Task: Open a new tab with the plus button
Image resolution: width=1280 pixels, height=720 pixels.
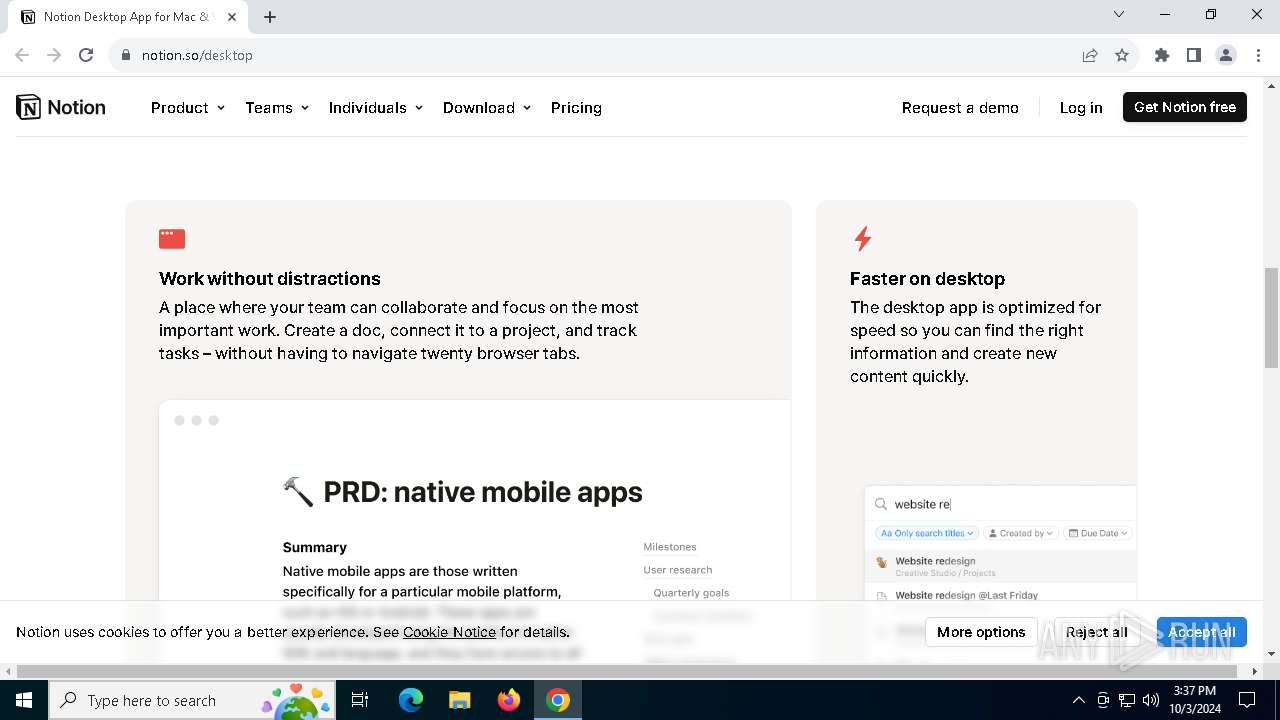Action: (x=270, y=17)
